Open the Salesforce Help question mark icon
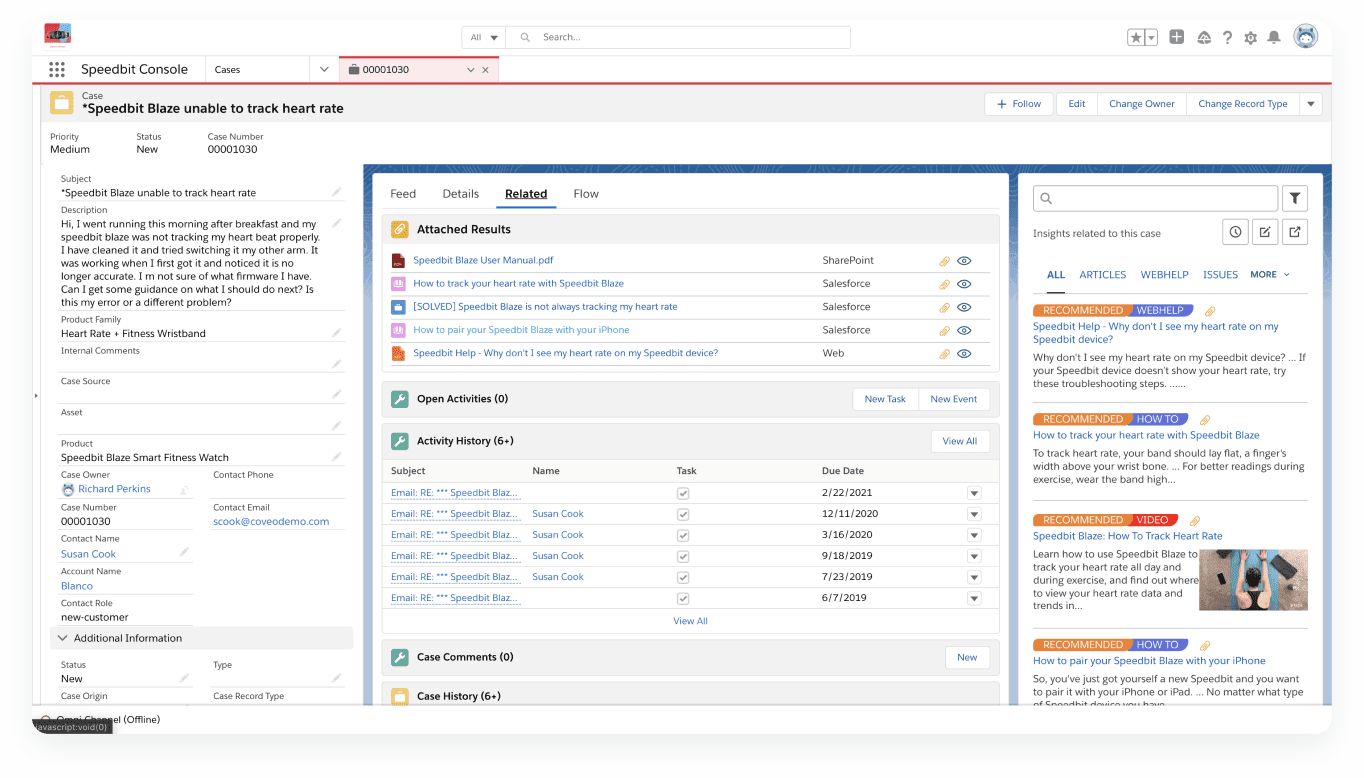The width and height of the screenshot is (1364, 778). tap(1227, 37)
